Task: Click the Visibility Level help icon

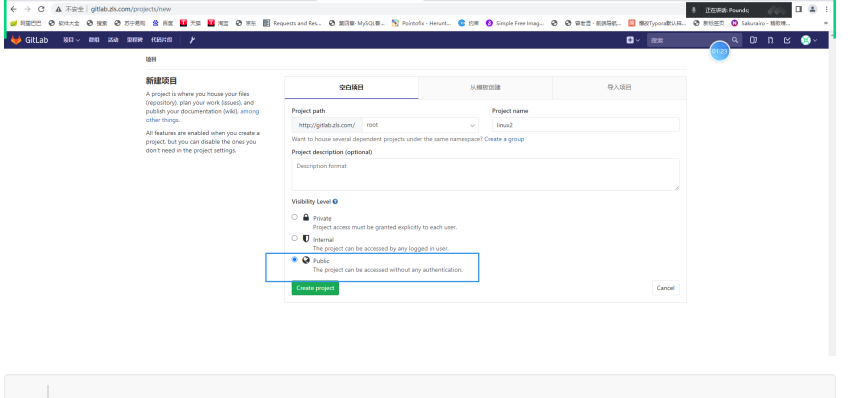Action: [335, 202]
